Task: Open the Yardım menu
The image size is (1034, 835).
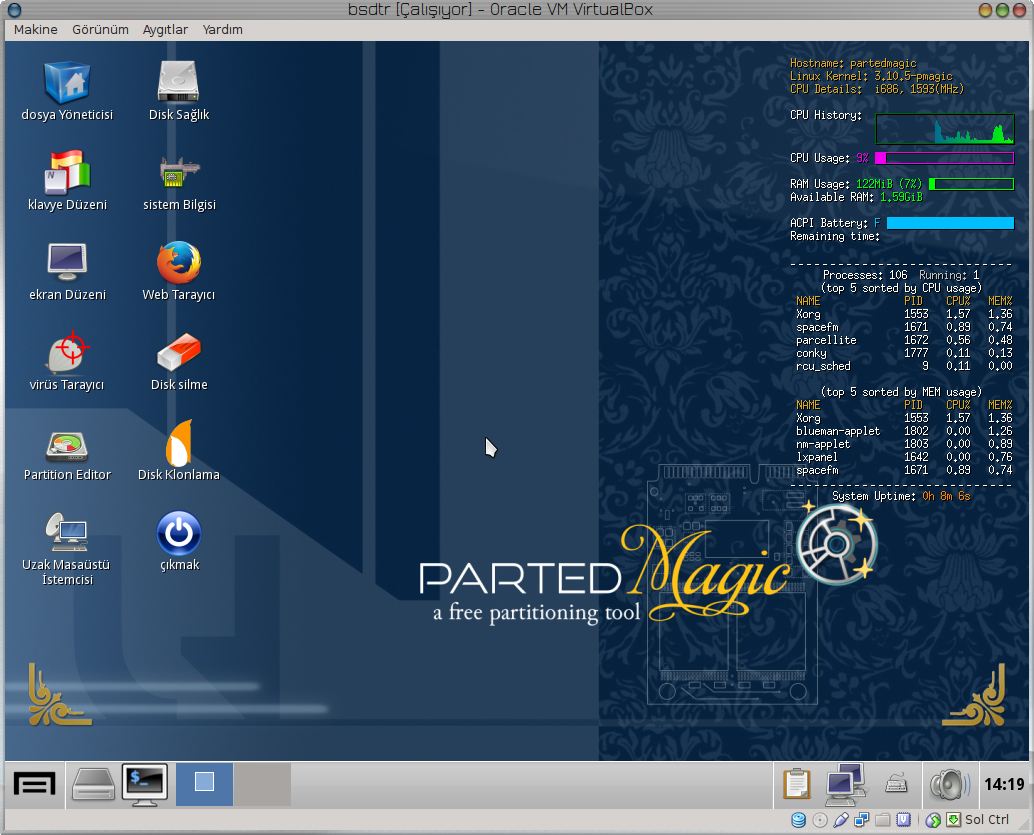Action: click(222, 30)
